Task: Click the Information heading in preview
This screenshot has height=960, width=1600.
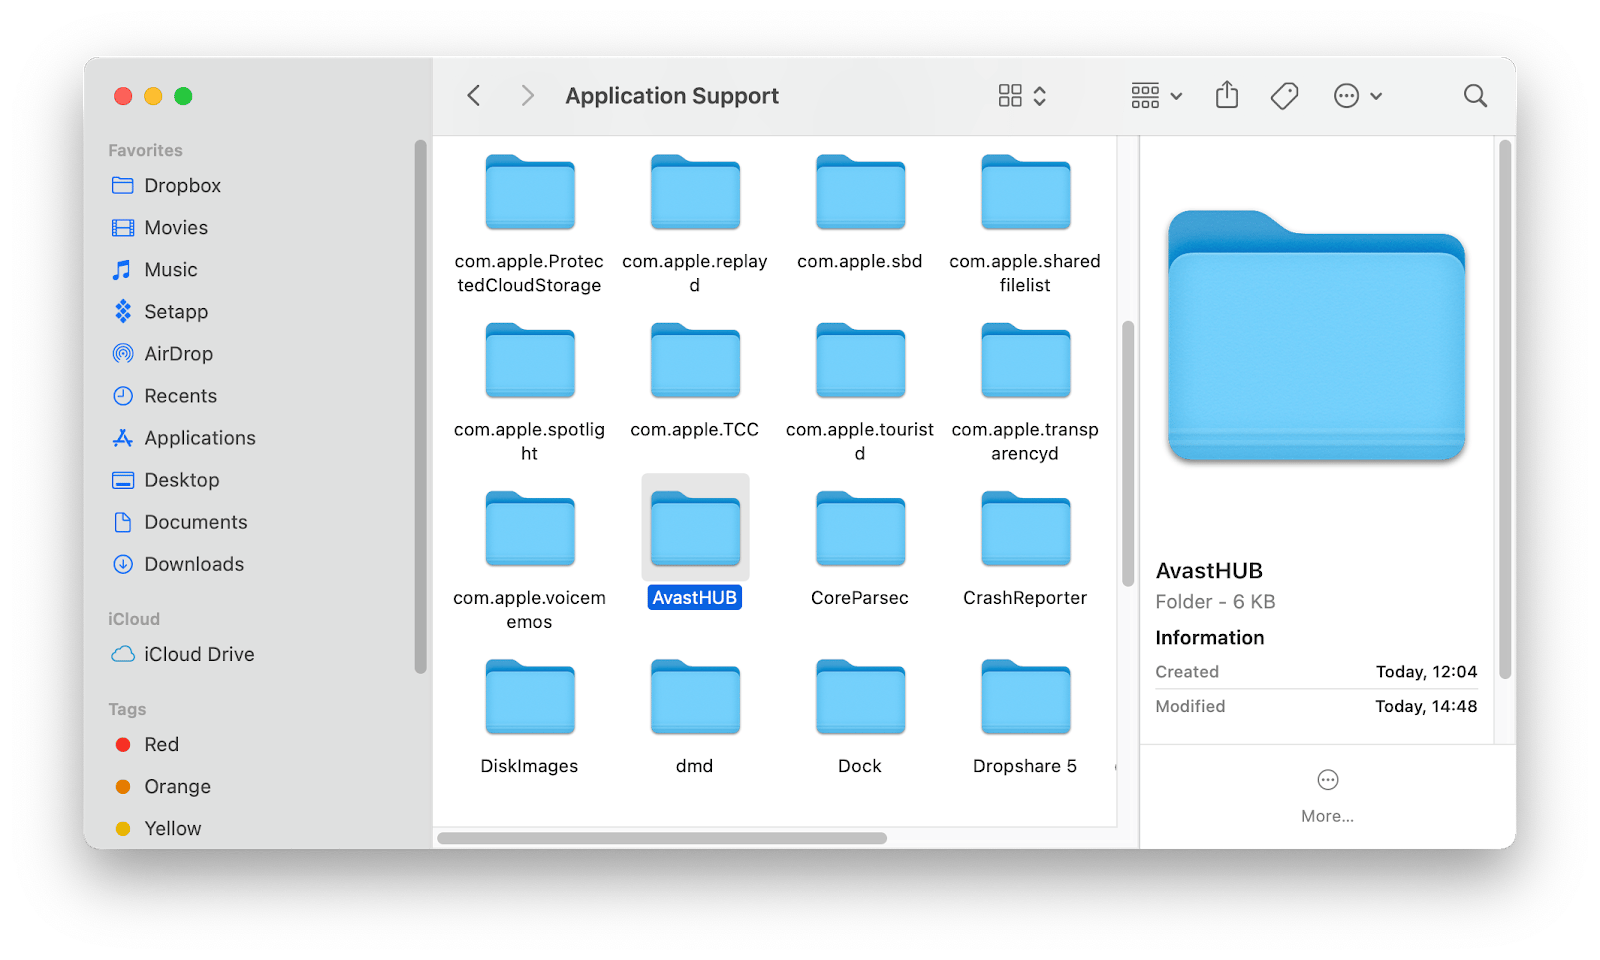Action: click(x=1210, y=638)
